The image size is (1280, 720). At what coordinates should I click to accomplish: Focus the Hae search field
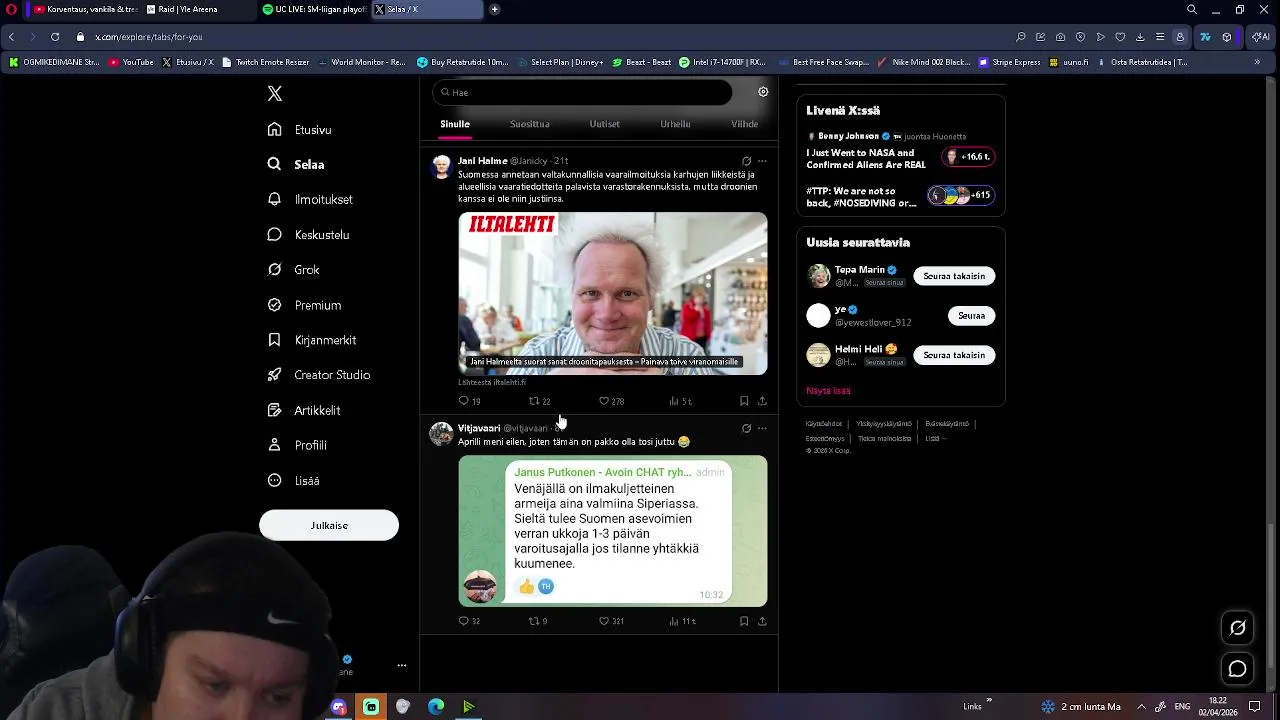[582, 92]
